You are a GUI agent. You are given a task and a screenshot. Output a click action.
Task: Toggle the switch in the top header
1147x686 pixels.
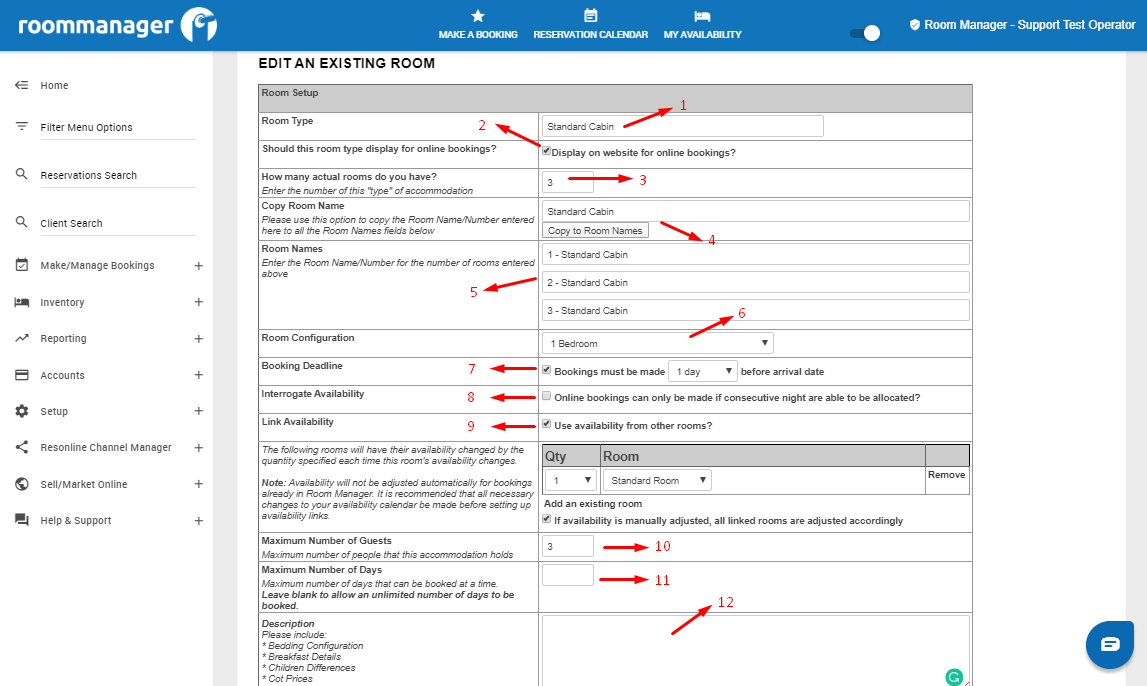865,33
